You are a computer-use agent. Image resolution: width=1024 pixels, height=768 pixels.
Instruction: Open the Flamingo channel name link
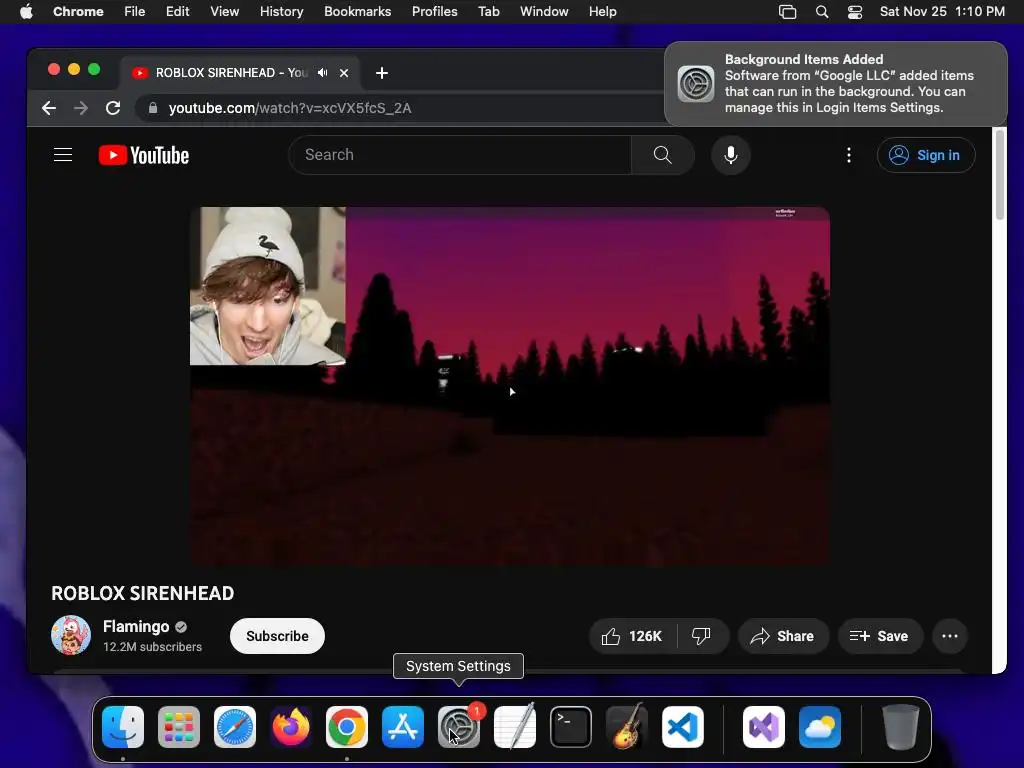tap(136, 626)
